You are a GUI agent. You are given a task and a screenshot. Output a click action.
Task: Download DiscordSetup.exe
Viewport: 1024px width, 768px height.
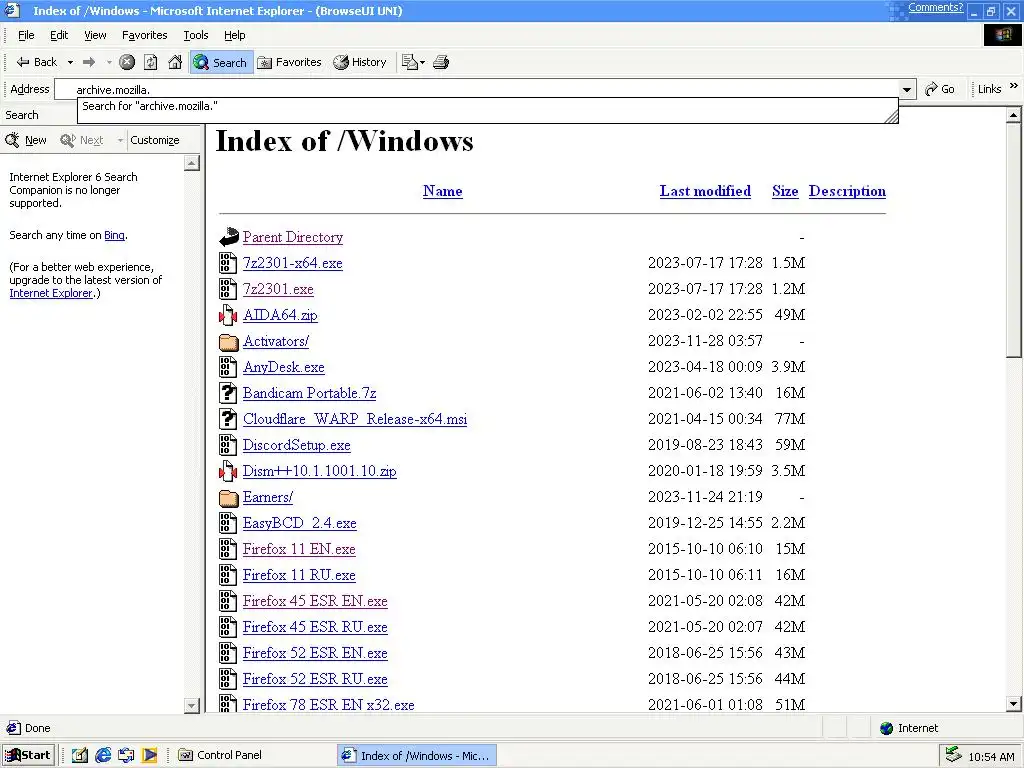click(296, 445)
